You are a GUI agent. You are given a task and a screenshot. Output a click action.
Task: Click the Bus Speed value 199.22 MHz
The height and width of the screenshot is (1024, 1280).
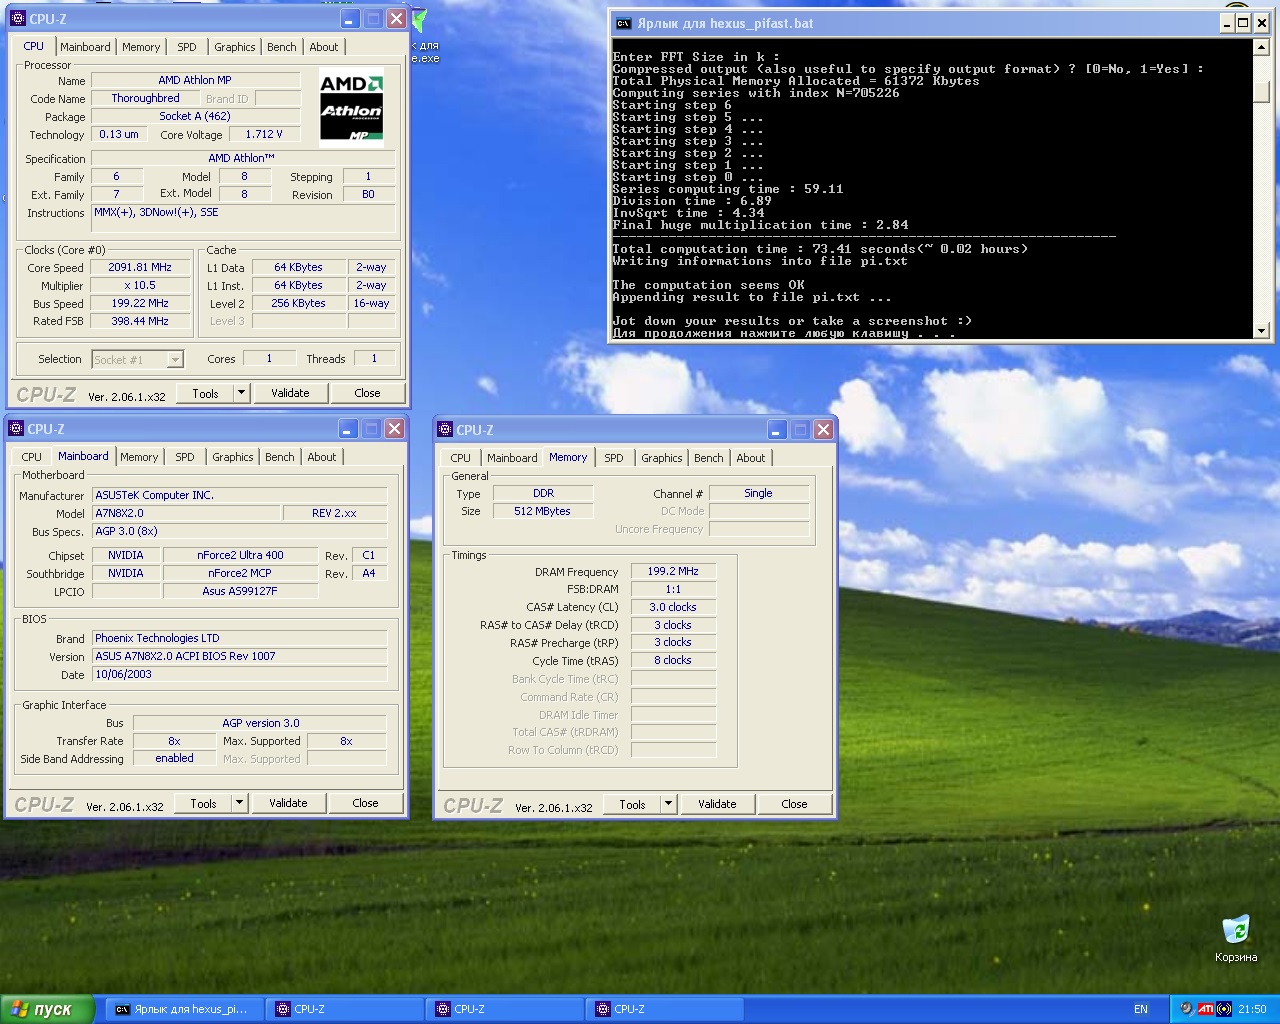[140, 303]
